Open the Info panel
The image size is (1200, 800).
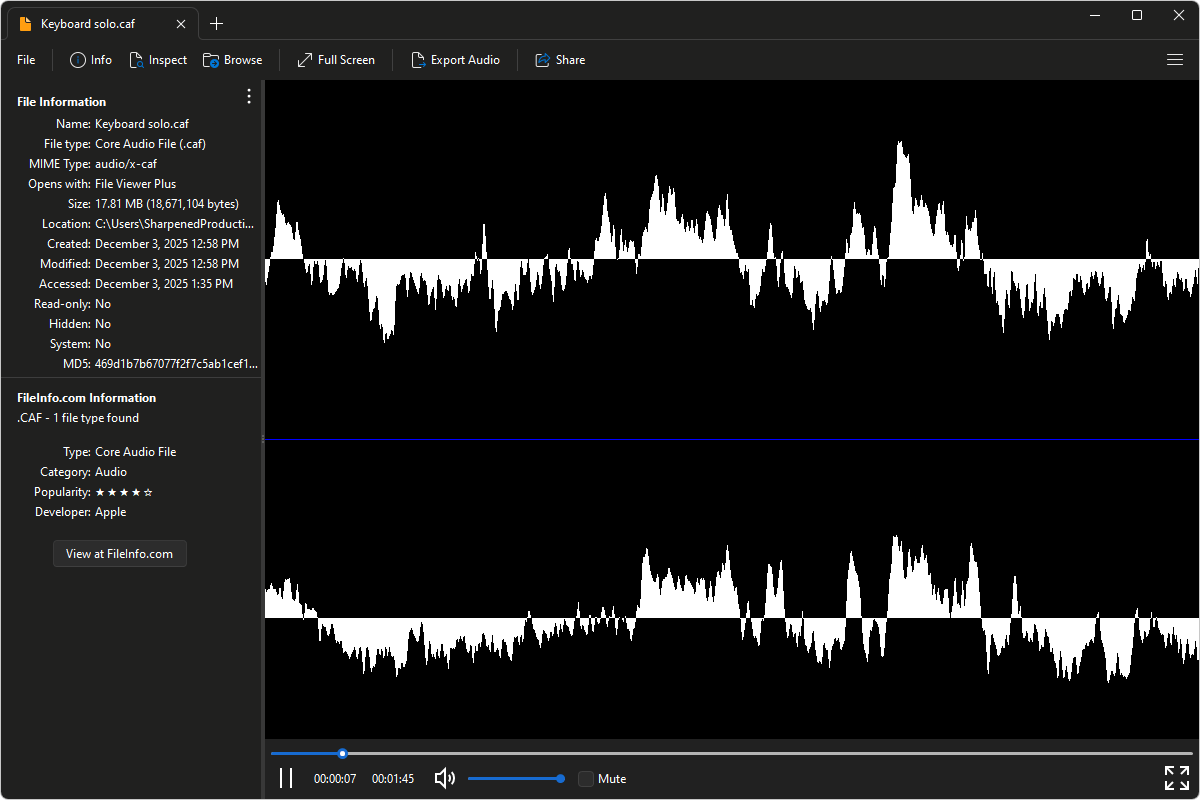(x=90, y=60)
